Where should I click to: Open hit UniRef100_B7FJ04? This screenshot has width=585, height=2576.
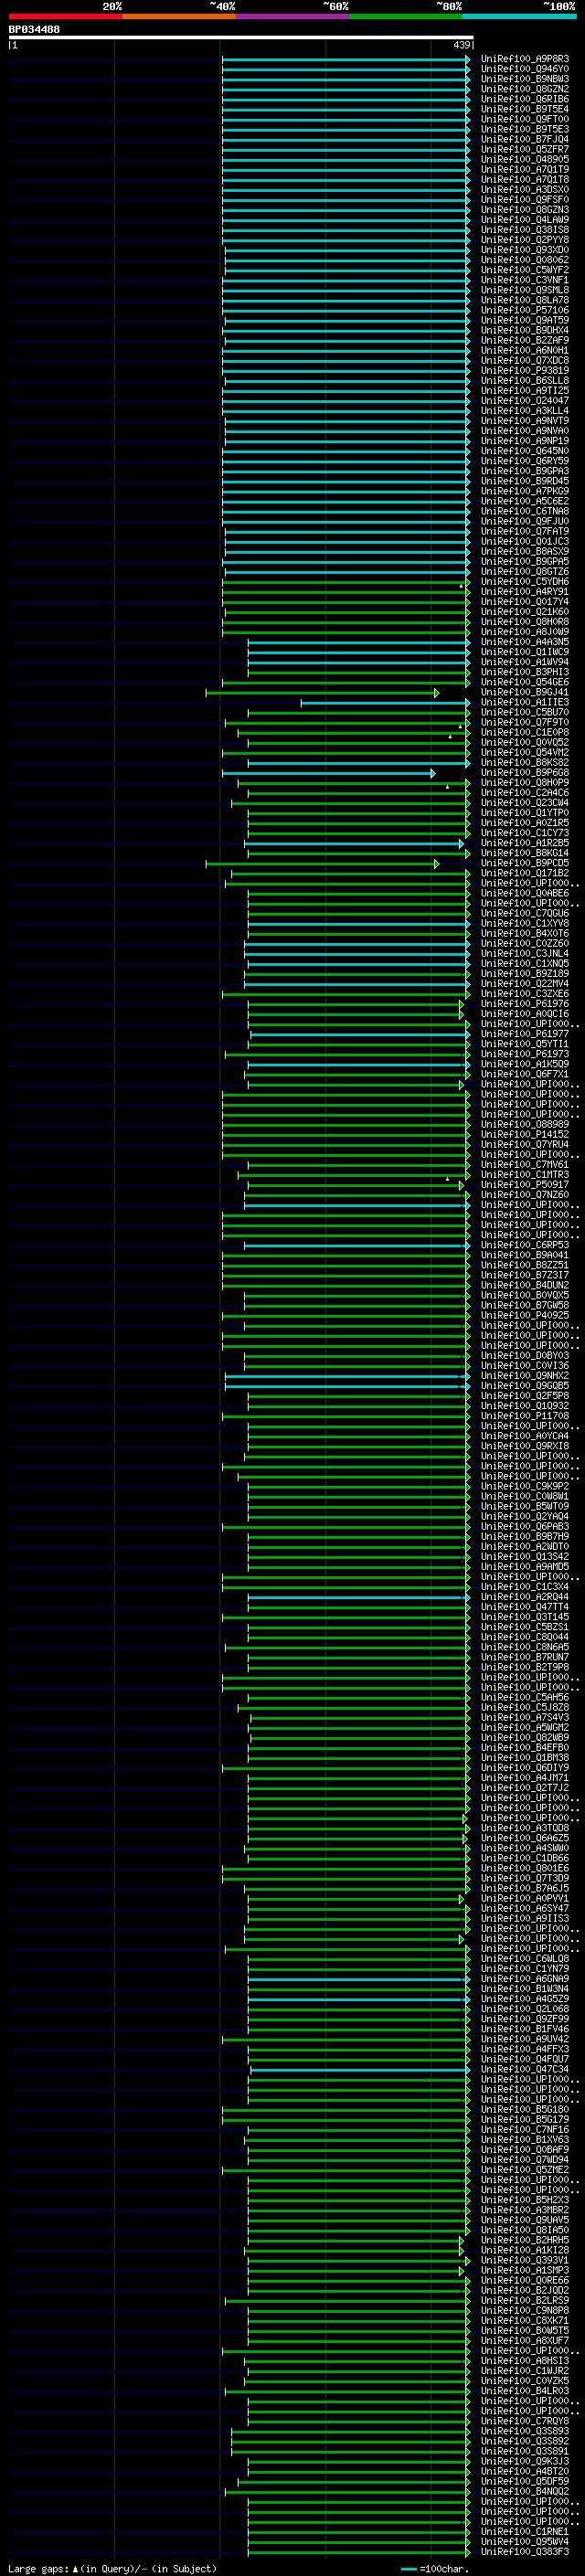point(524,139)
